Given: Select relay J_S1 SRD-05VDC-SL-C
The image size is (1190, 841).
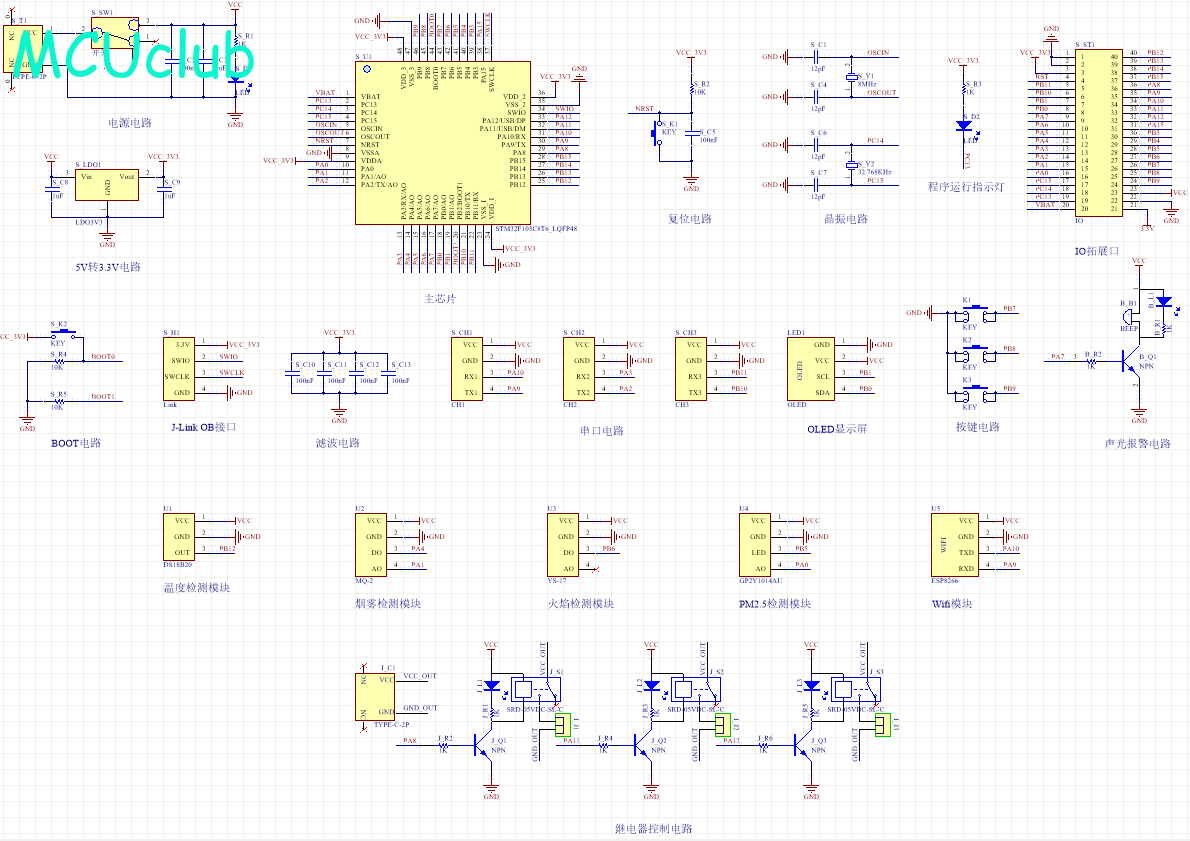Looking at the screenshot, I should pyautogui.click(x=536, y=689).
